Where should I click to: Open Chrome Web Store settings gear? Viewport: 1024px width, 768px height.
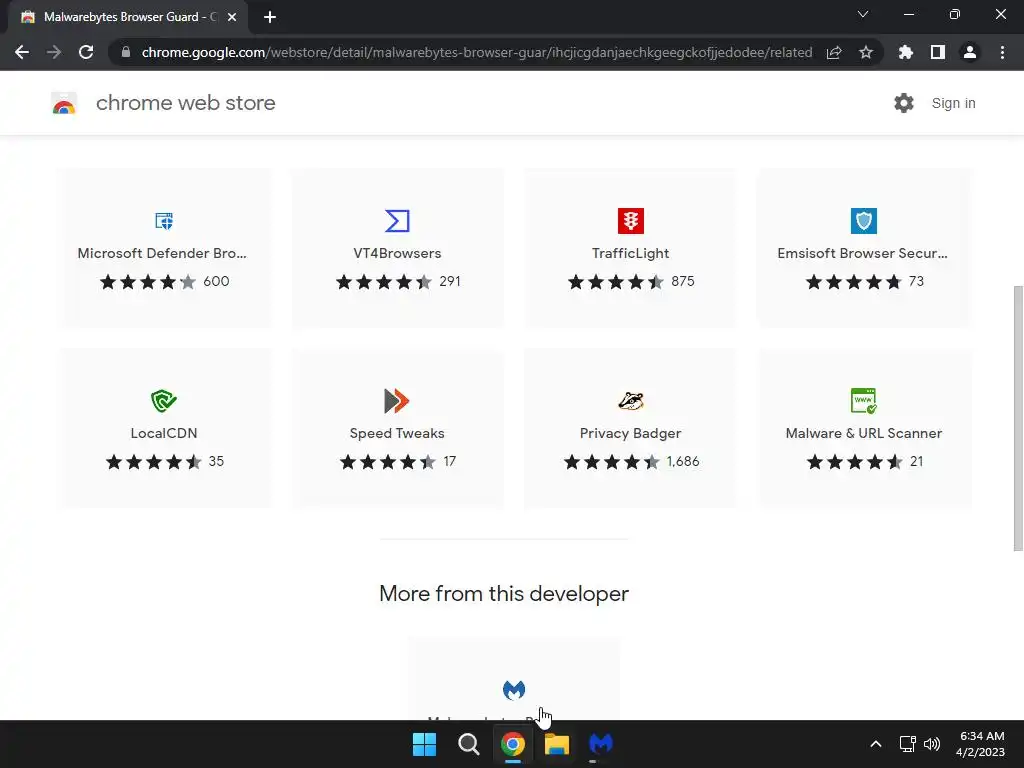904,103
